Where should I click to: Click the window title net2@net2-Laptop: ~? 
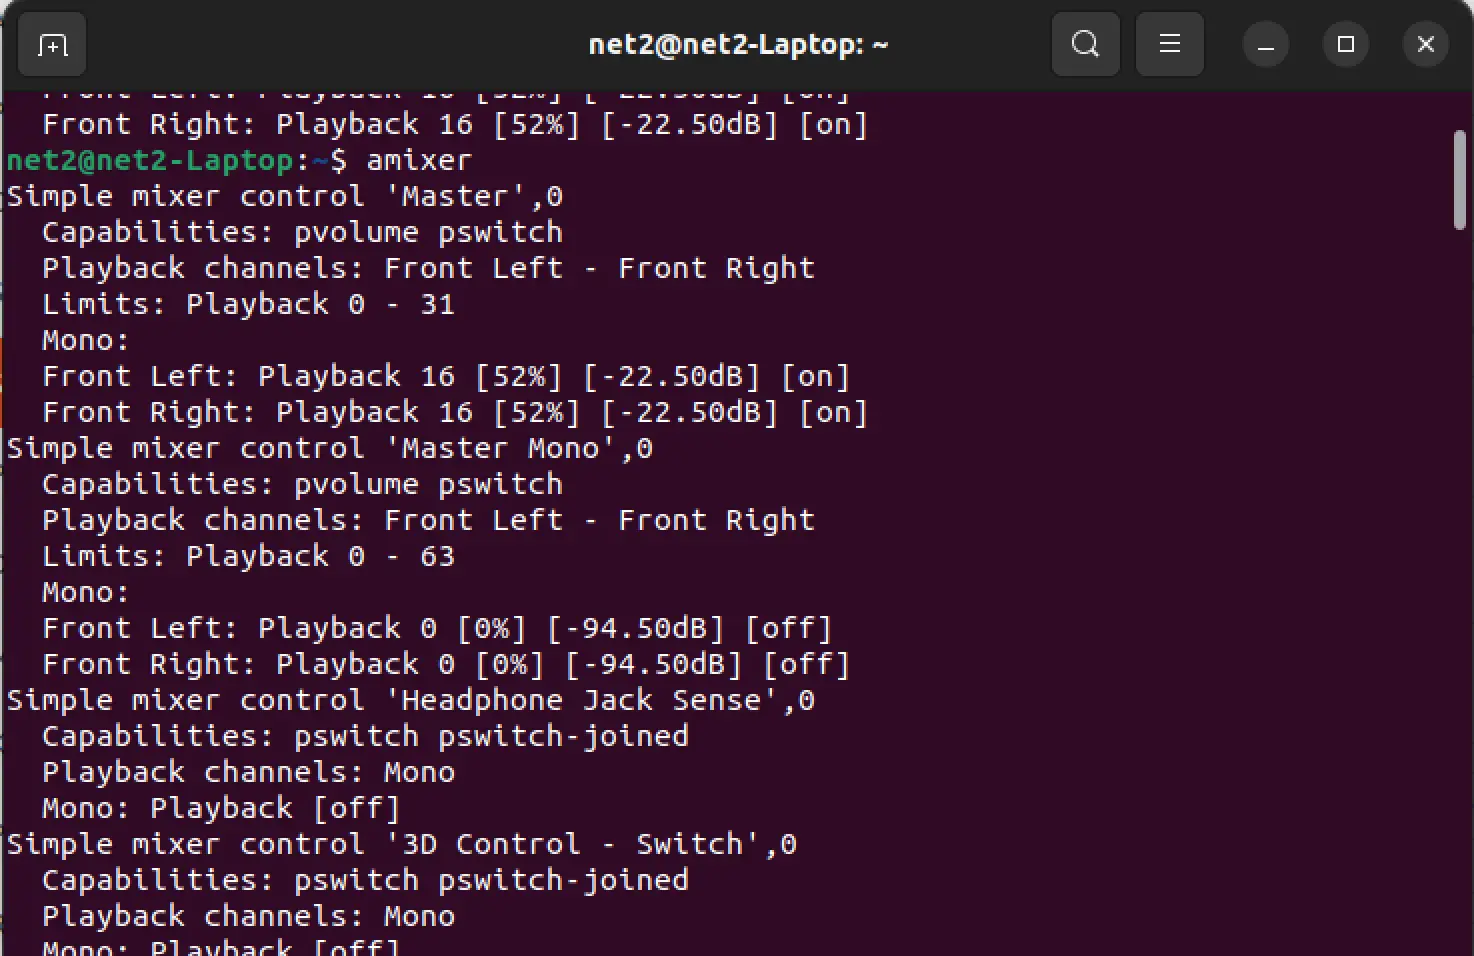point(738,45)
